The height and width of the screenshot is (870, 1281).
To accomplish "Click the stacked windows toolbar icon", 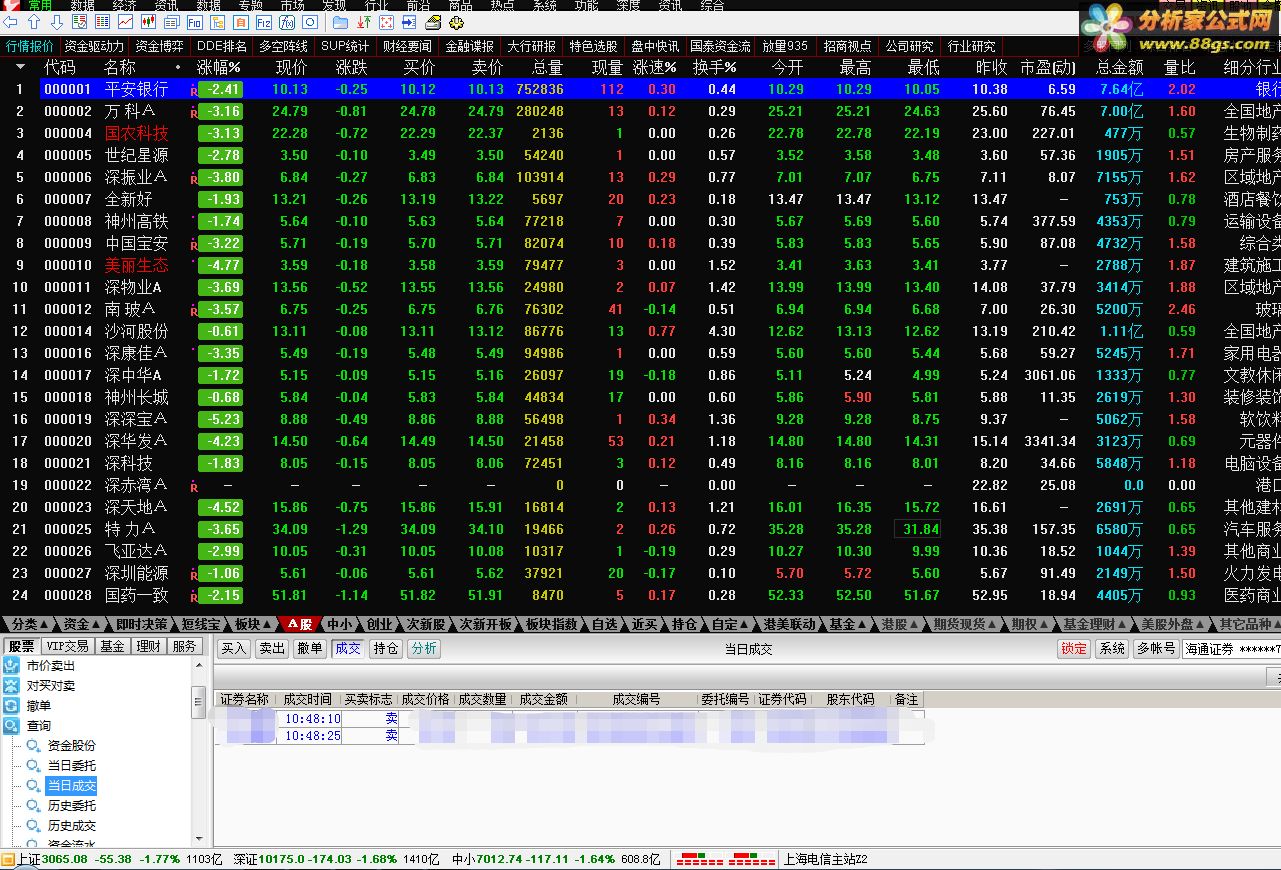I will (x=172, y=22).
